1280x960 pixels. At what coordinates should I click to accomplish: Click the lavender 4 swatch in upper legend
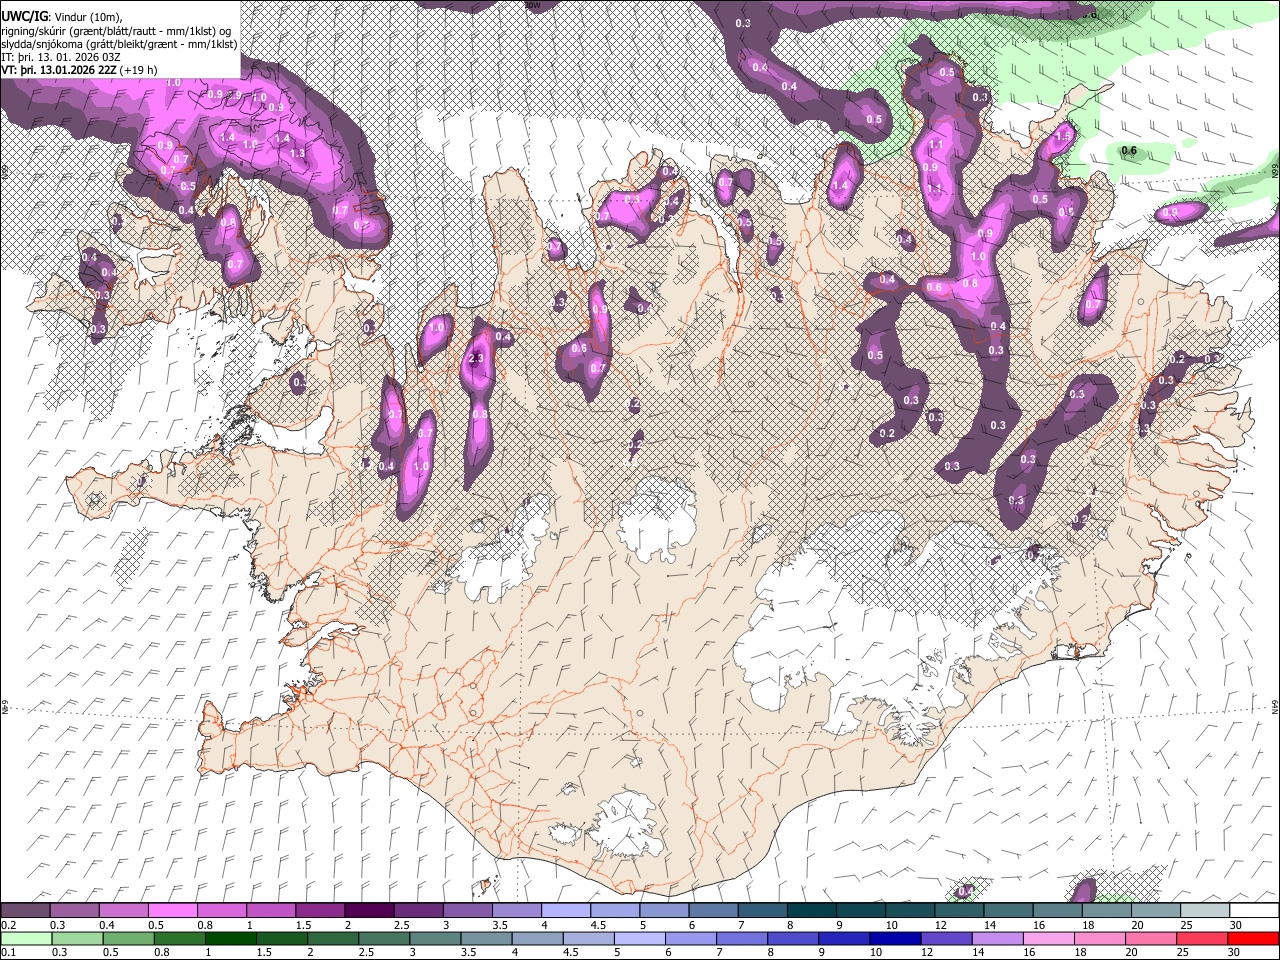[x=566, y=911]
